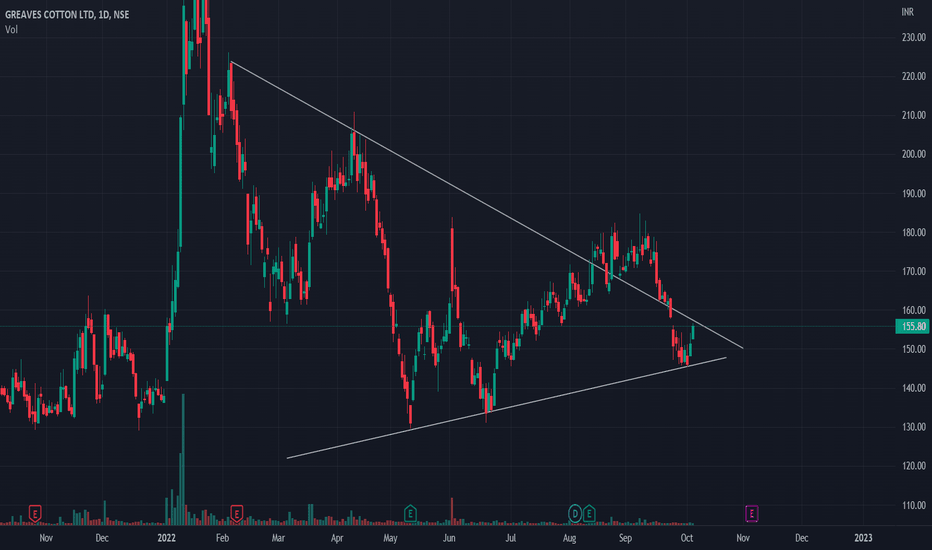This screenshot has height=550, width=932.
Task: Open the red earnings marker near Feb
Action: point(237,513)
